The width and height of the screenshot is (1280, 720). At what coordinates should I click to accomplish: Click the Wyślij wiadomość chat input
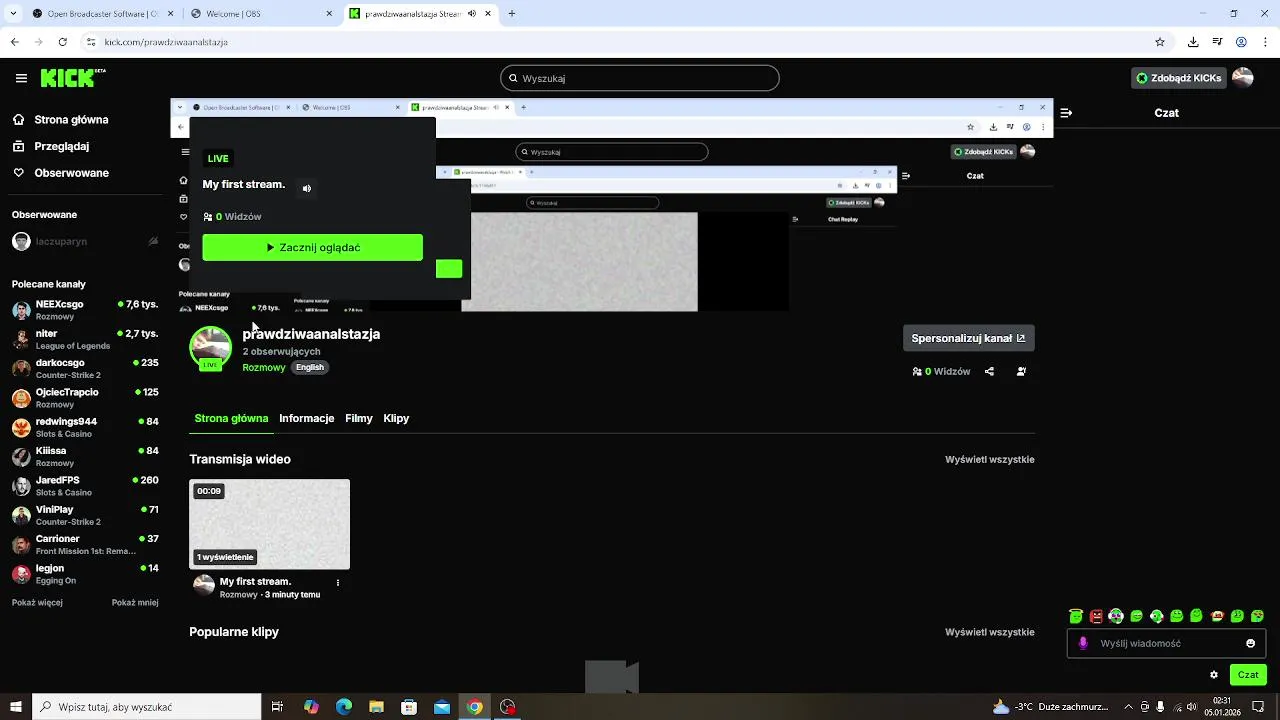[x=1166, y=644]
